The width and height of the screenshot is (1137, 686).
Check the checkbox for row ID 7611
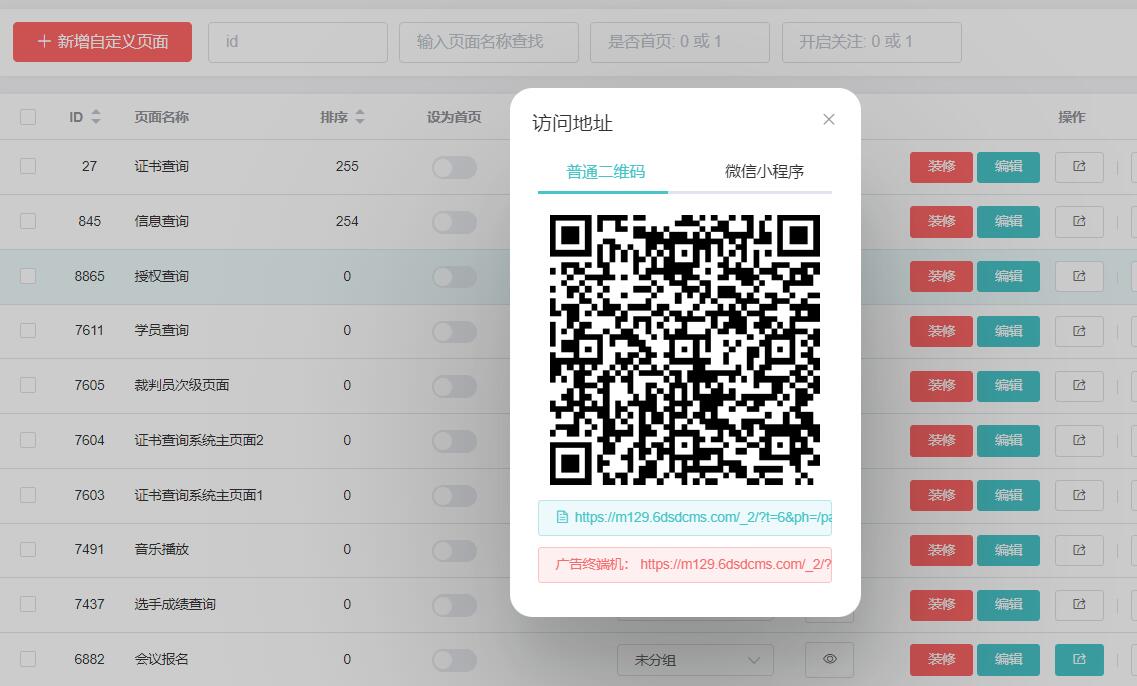[28, 331]
